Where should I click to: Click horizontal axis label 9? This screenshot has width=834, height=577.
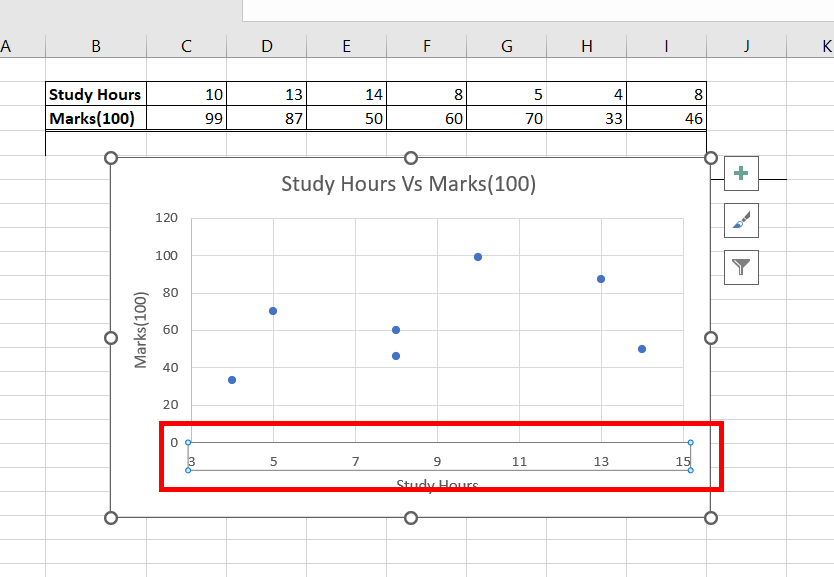pos(437,462)
